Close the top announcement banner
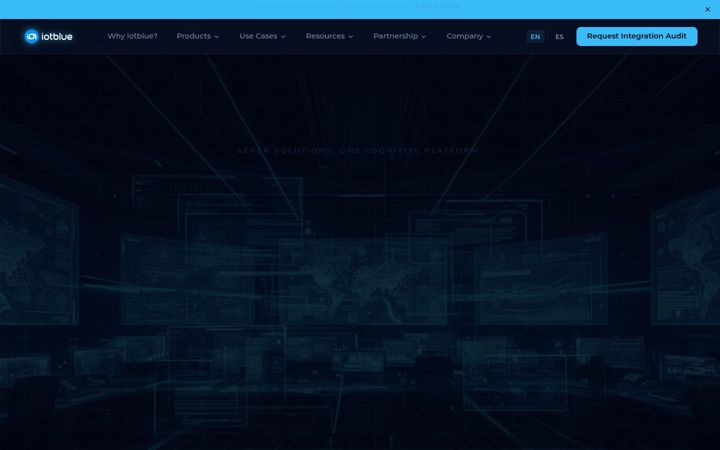 [x=707, y=9]
